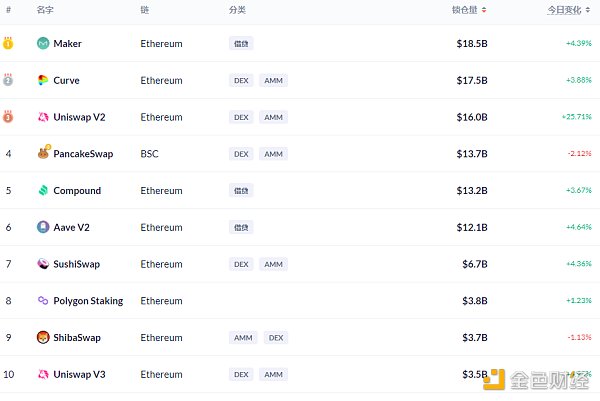600x401 pixels.
Task: Sort by the 锁仓量 column arrows
Action: pyautogui.click(x=484, y=10)
